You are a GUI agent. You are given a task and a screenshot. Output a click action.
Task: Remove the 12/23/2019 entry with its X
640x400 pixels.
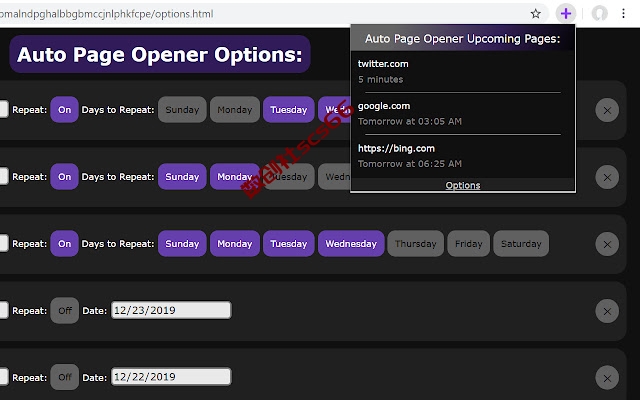[x=607, y=311]
